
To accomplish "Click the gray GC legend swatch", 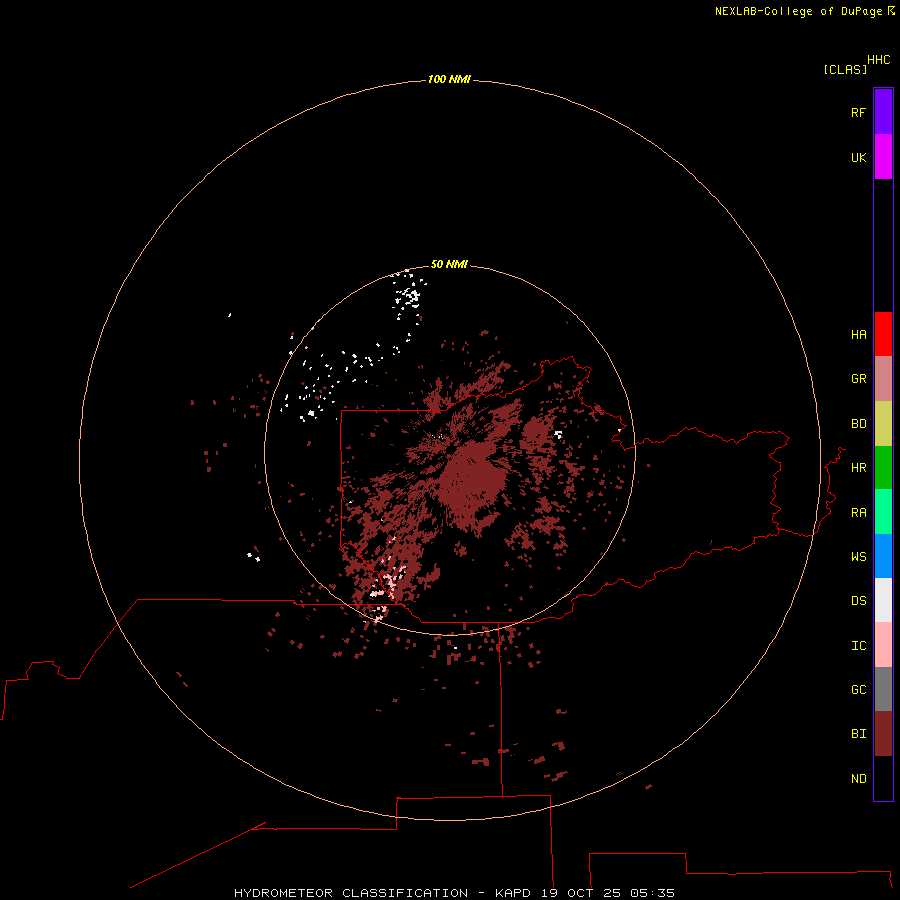I will [883, 689].
